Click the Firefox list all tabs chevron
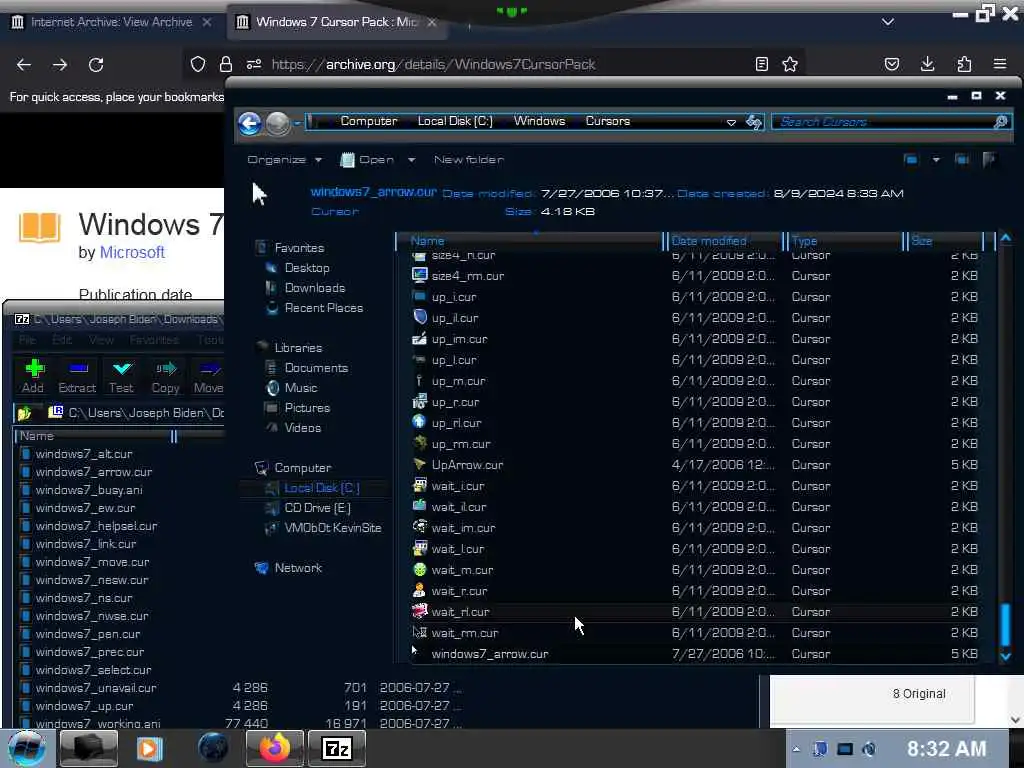This screenshot has width=1024, height=768. tap(888, 22)
